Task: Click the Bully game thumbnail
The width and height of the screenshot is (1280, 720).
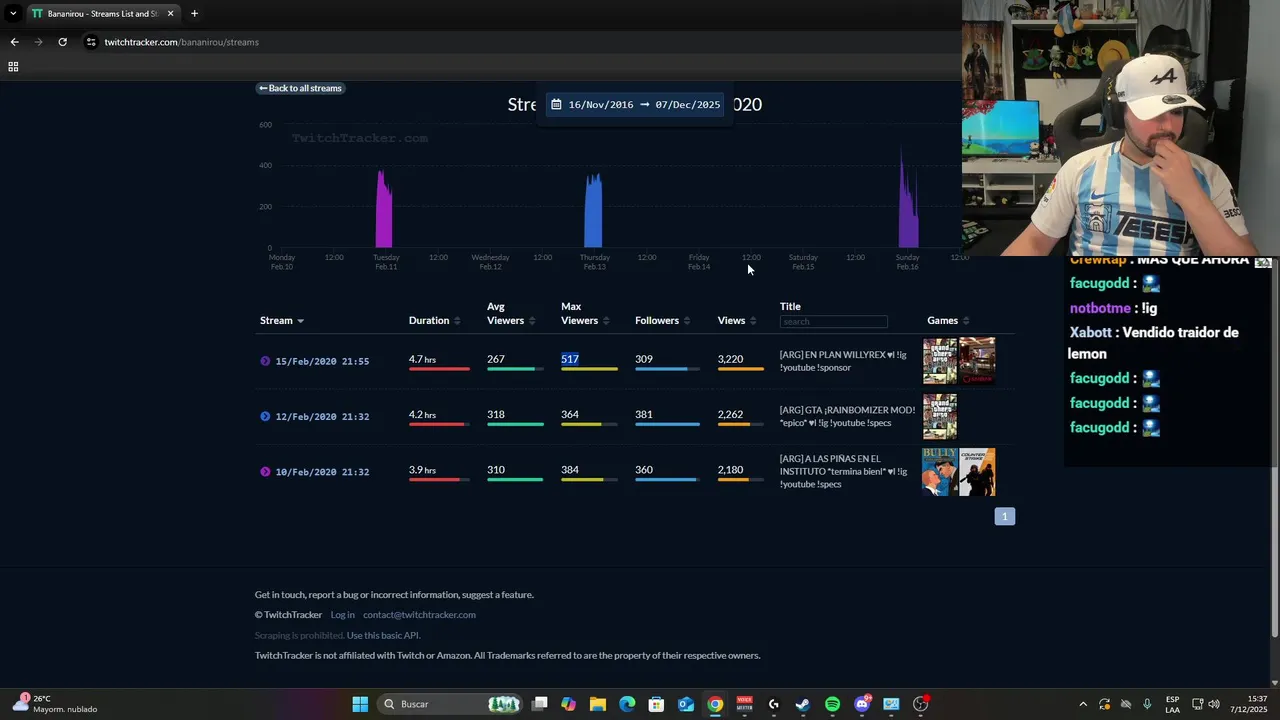Action: pyautogui.click(x=939, y=472)
